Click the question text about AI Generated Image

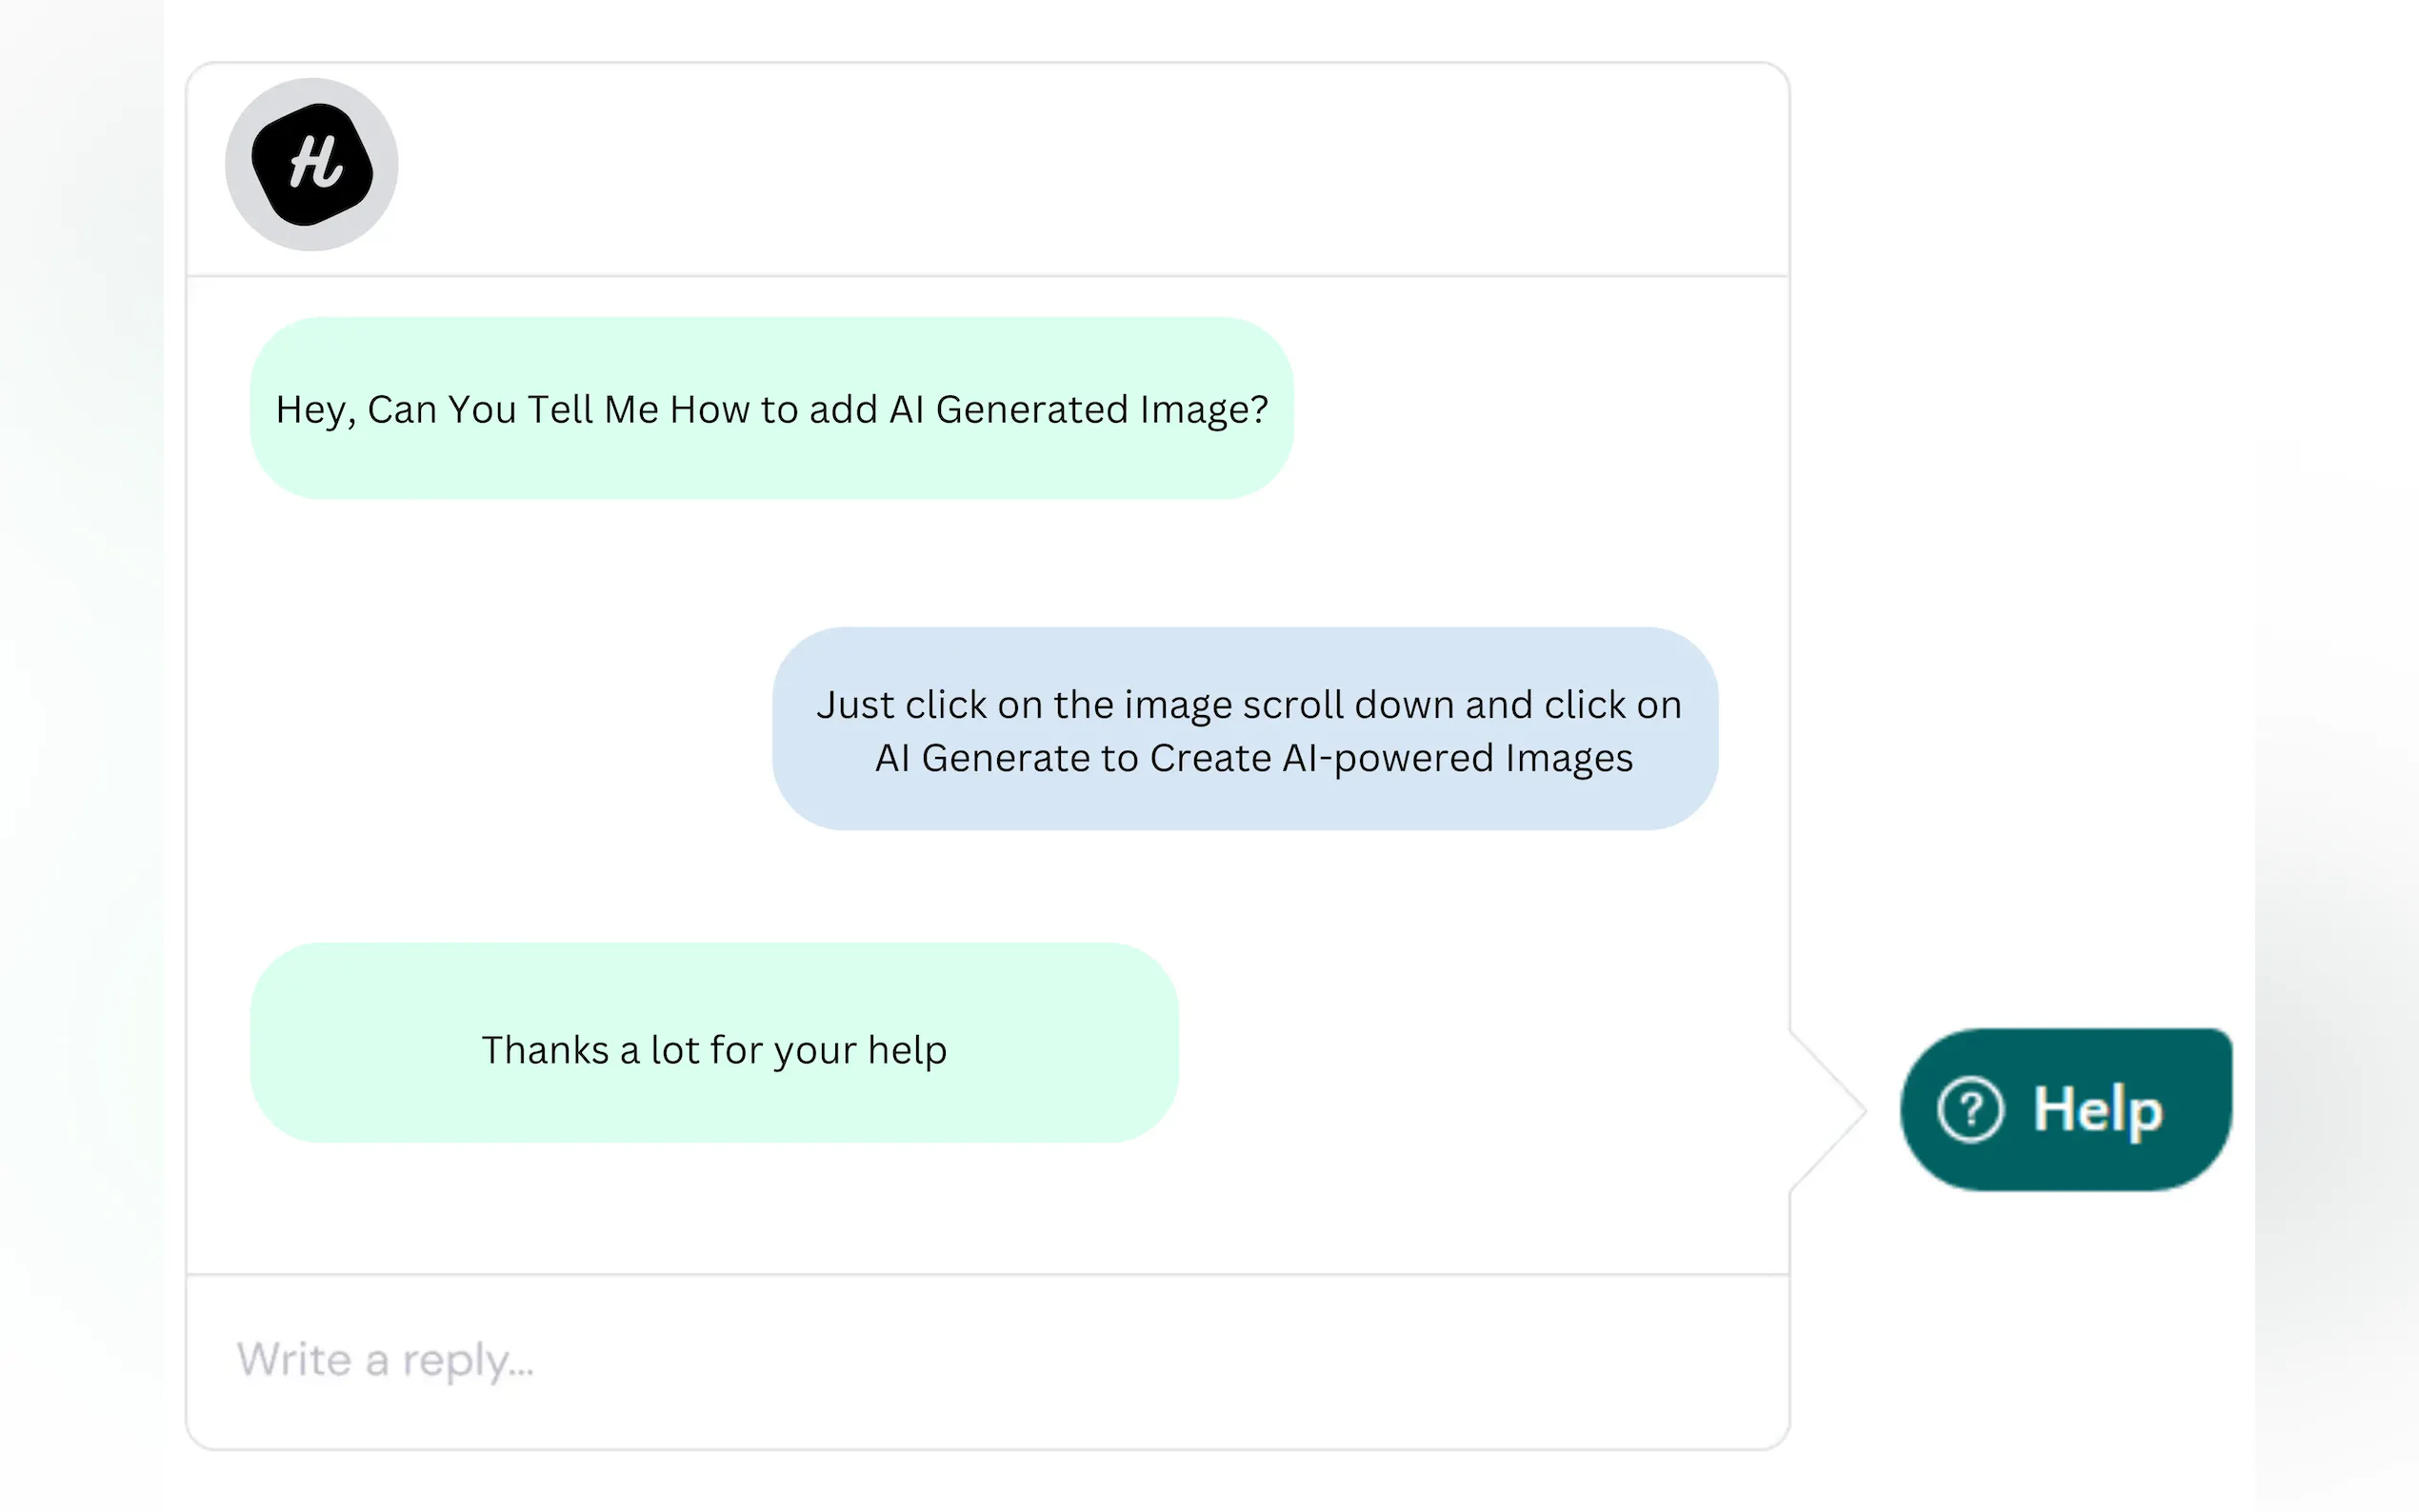[771, 410]
